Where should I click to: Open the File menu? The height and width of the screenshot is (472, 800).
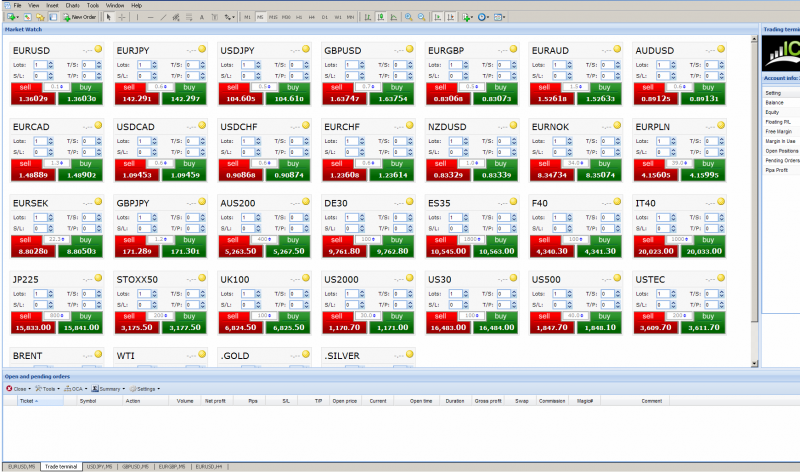click(x=17, y=5)
